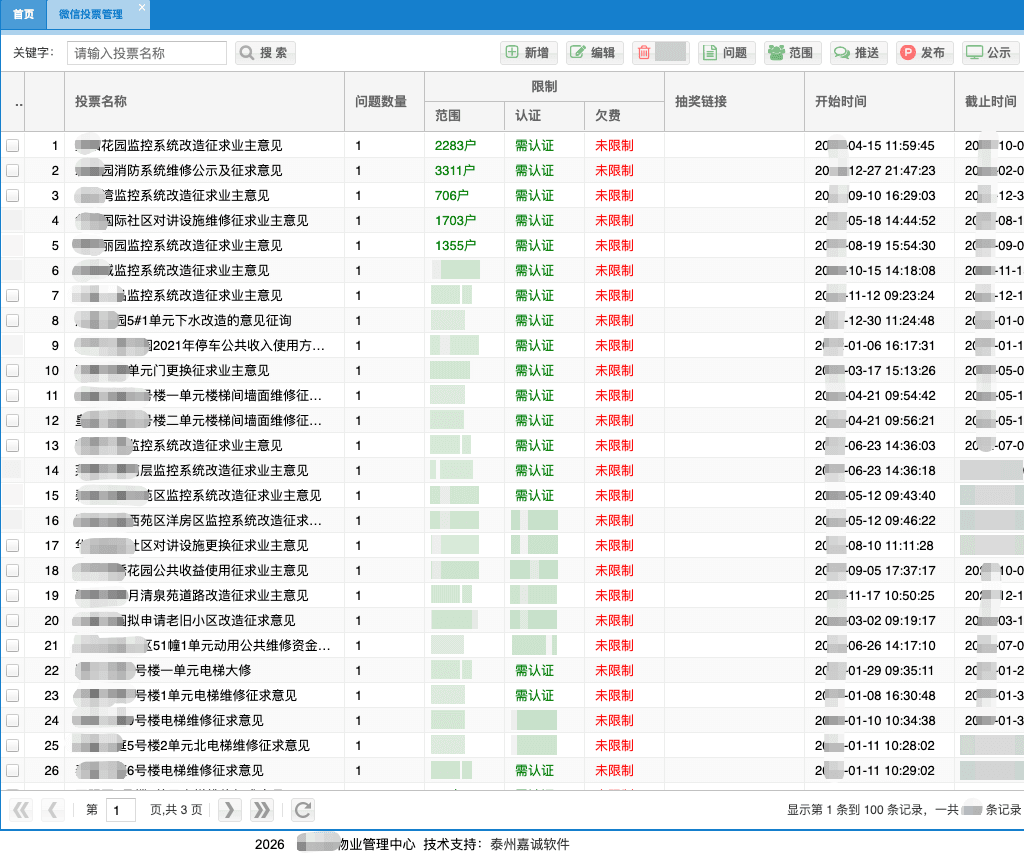Tick the checkbox for row 18
Image resolution: width=1024 pixels, height=854 pixels.
pos(12,570)
